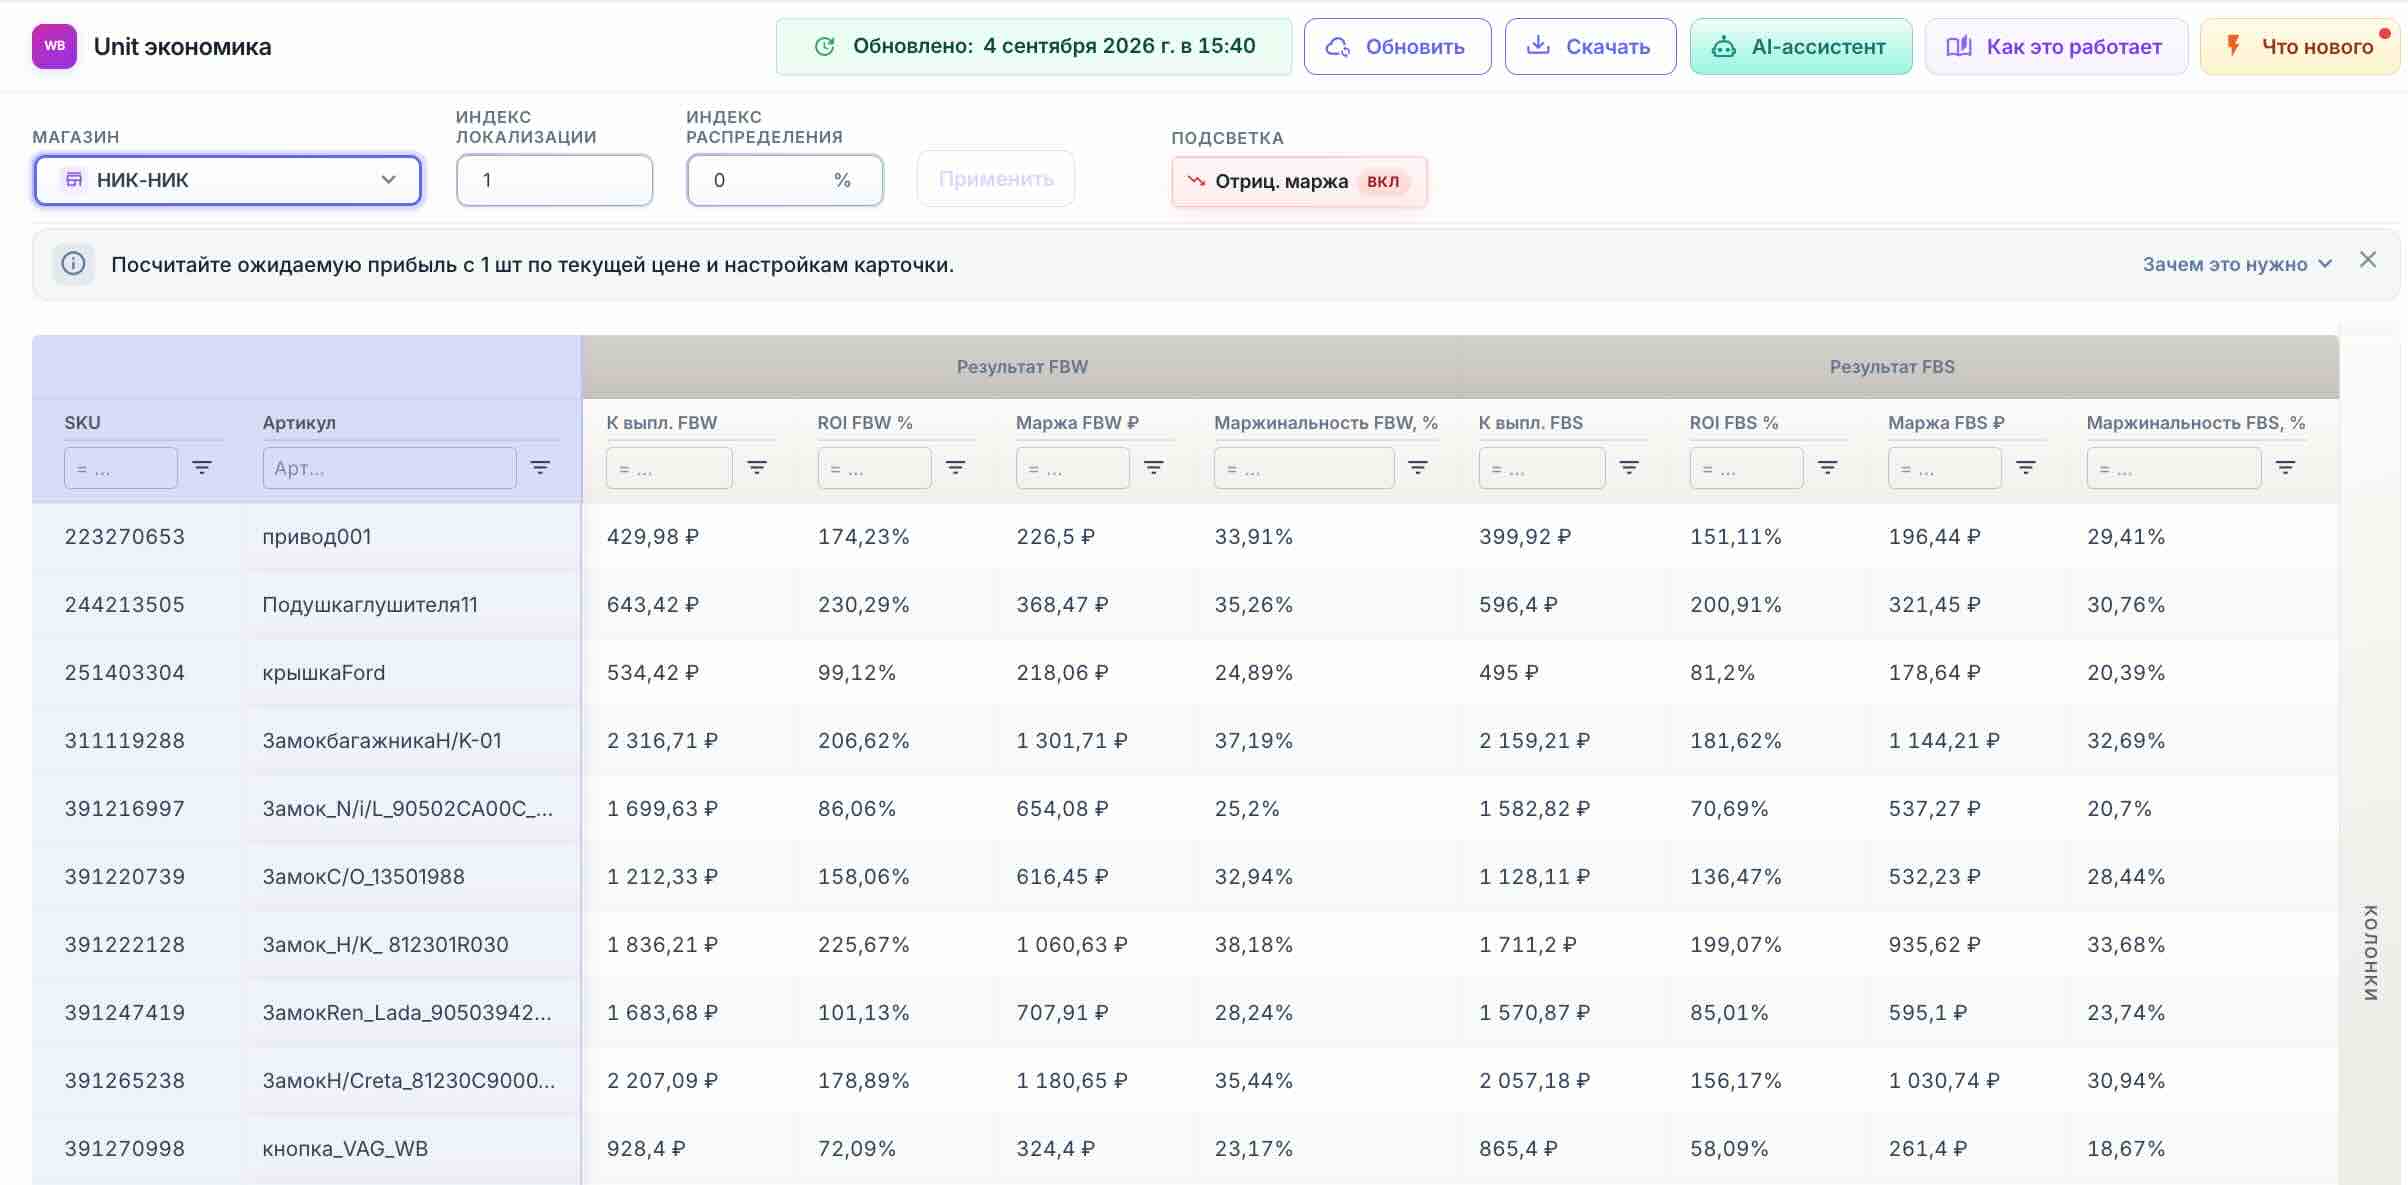This screenshot has height=1185, width=2408.
Task: Click the SKU filter input
Action: click(121, 468)
